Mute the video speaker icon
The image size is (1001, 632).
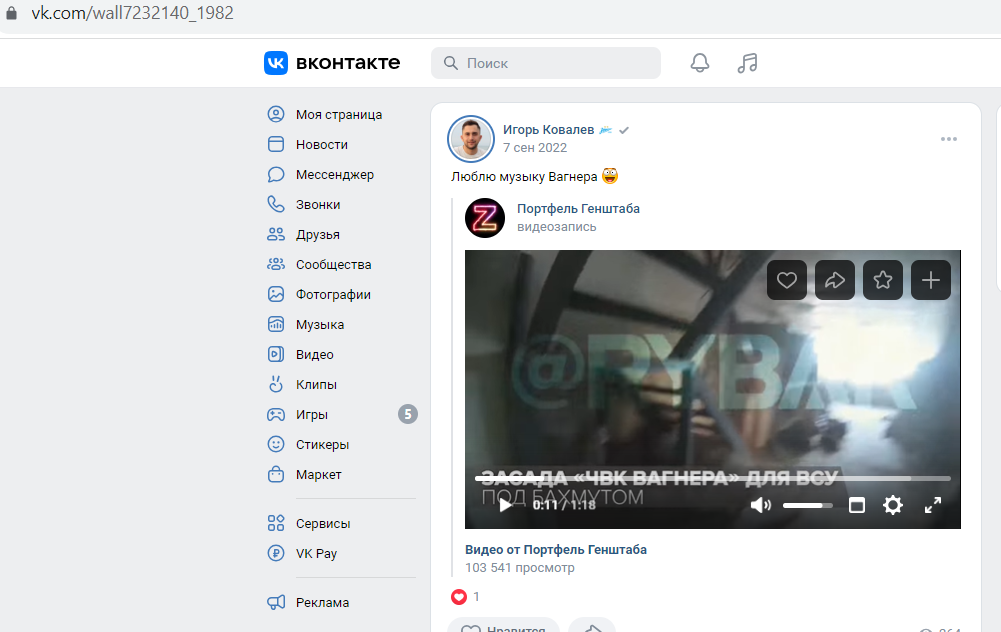(760, 506)
